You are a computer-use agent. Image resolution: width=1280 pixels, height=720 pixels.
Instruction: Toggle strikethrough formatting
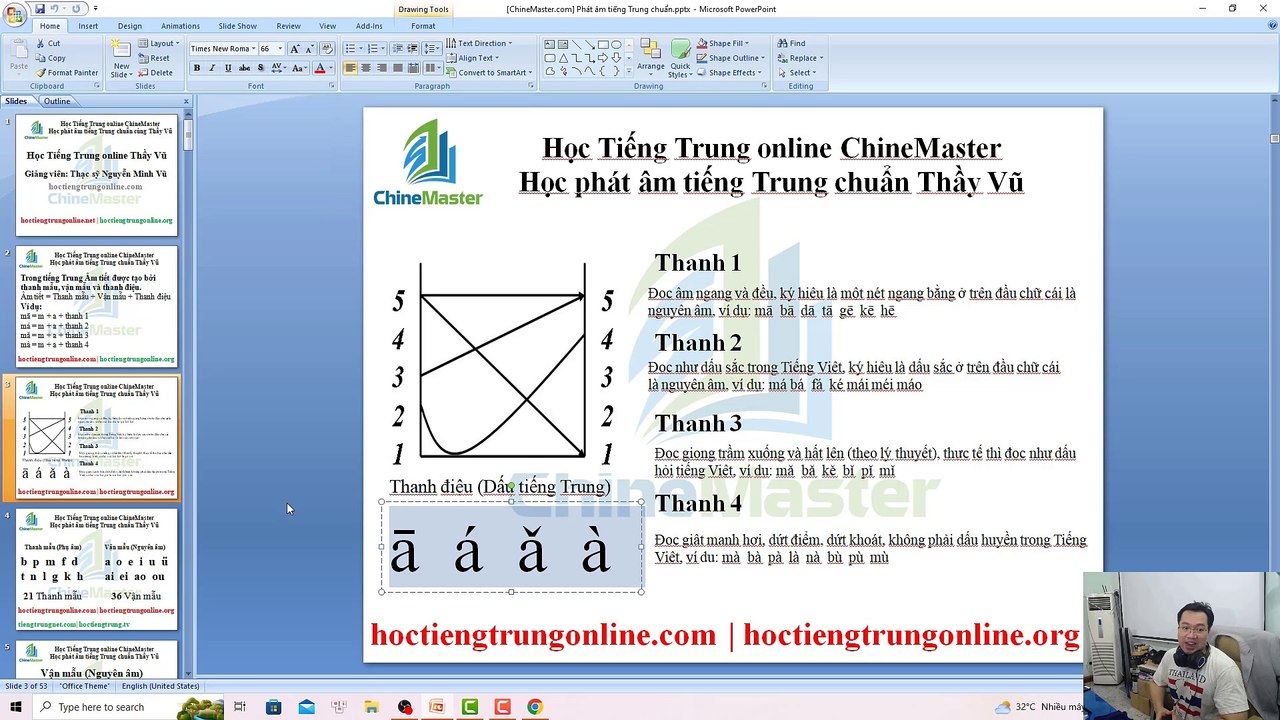[x=244, y=68]
